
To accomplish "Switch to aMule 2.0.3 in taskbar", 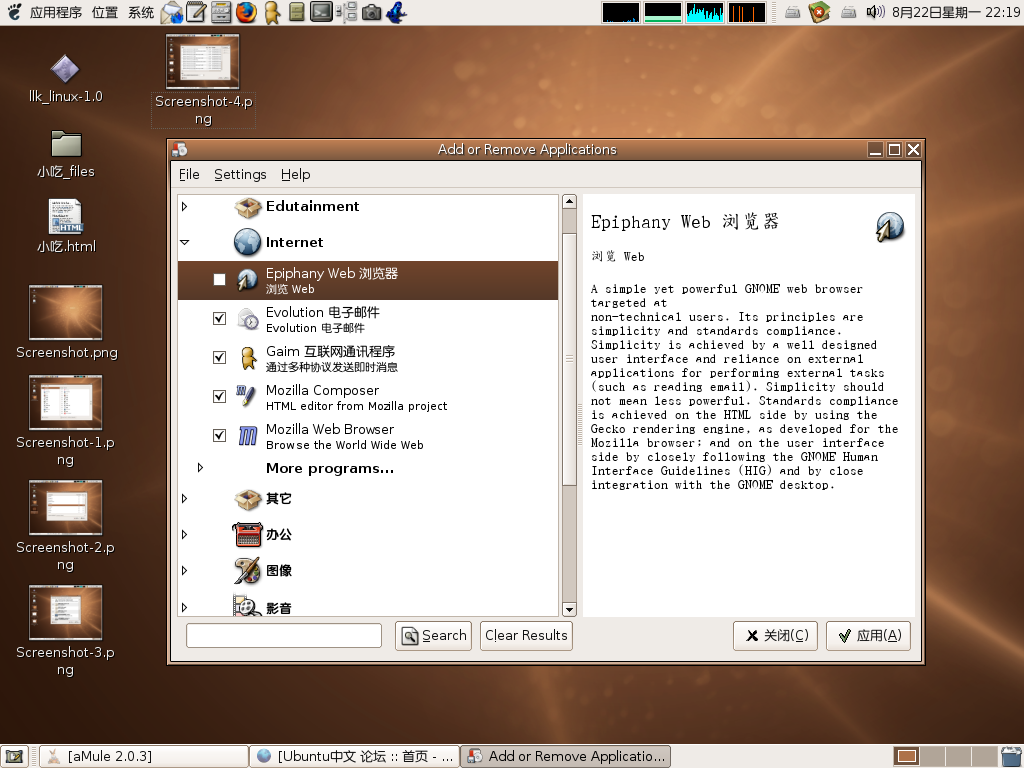I will 144,756.
